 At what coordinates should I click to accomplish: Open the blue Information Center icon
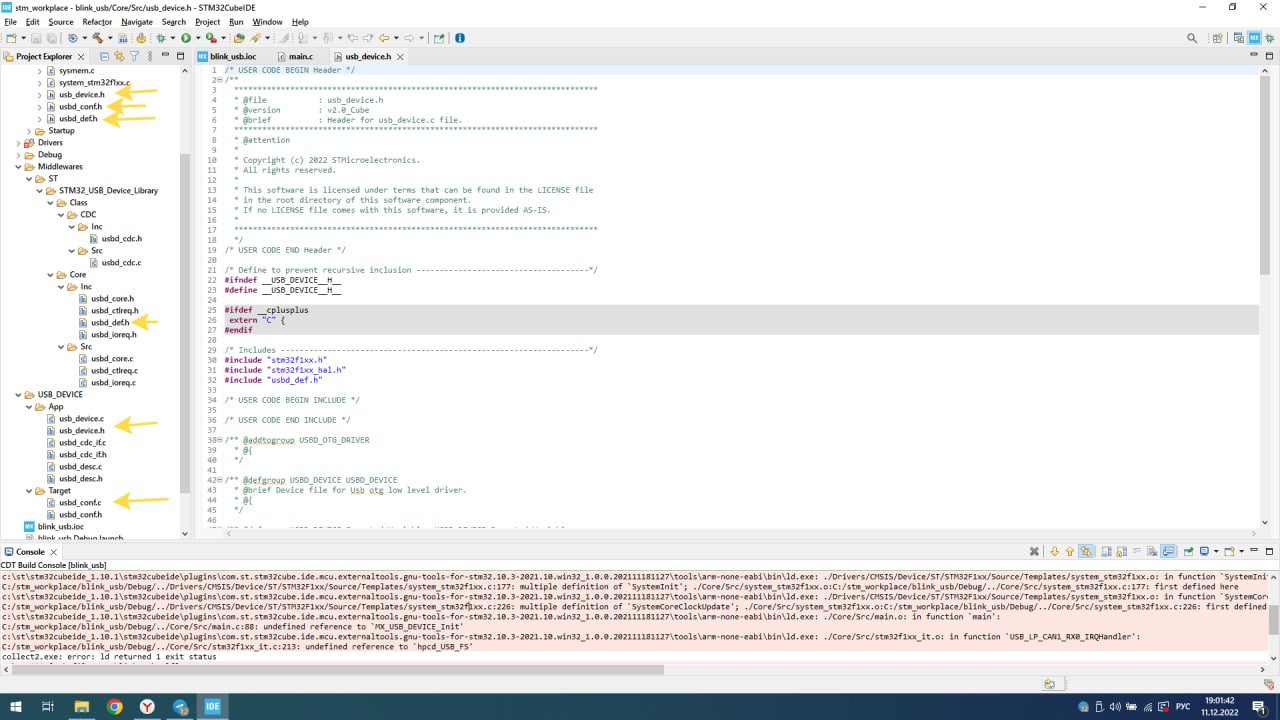pyautogui.click(x=460, y=38)
